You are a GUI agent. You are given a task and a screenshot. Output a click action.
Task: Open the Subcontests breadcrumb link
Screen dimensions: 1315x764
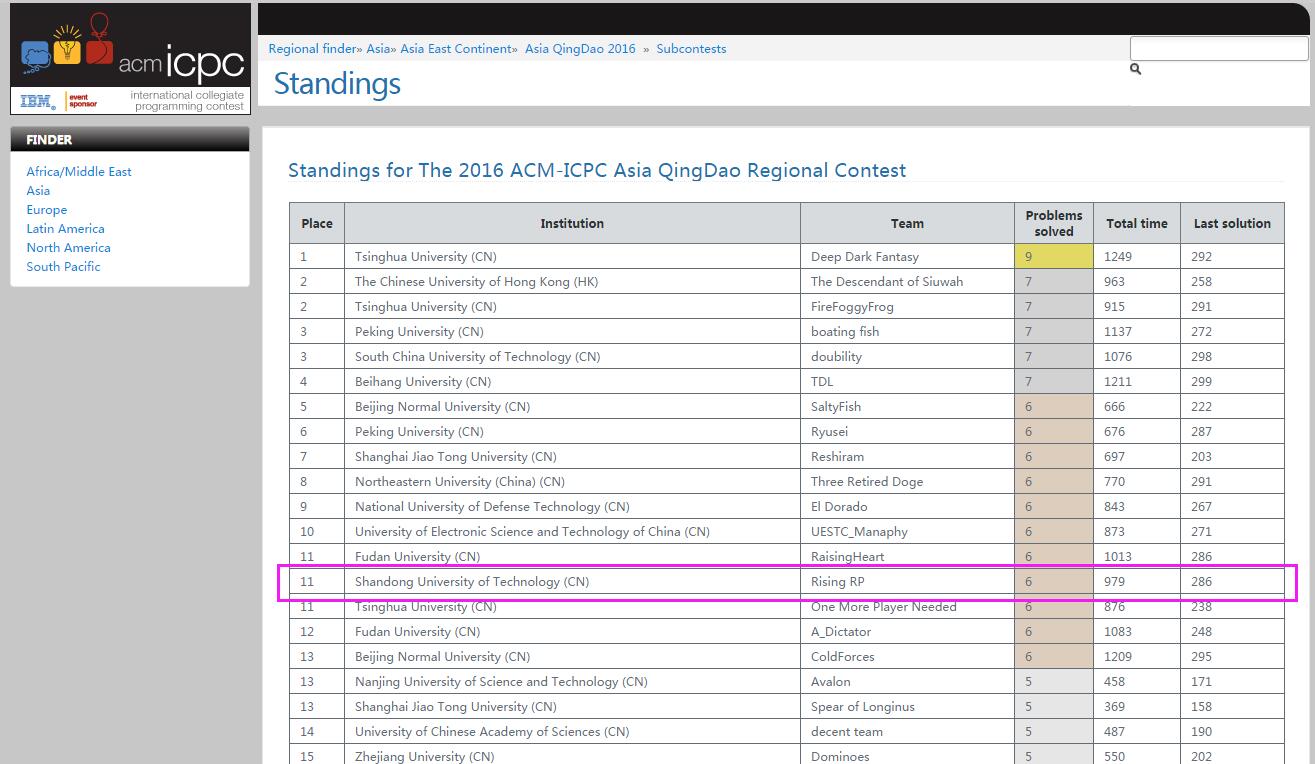click(691, 48)
